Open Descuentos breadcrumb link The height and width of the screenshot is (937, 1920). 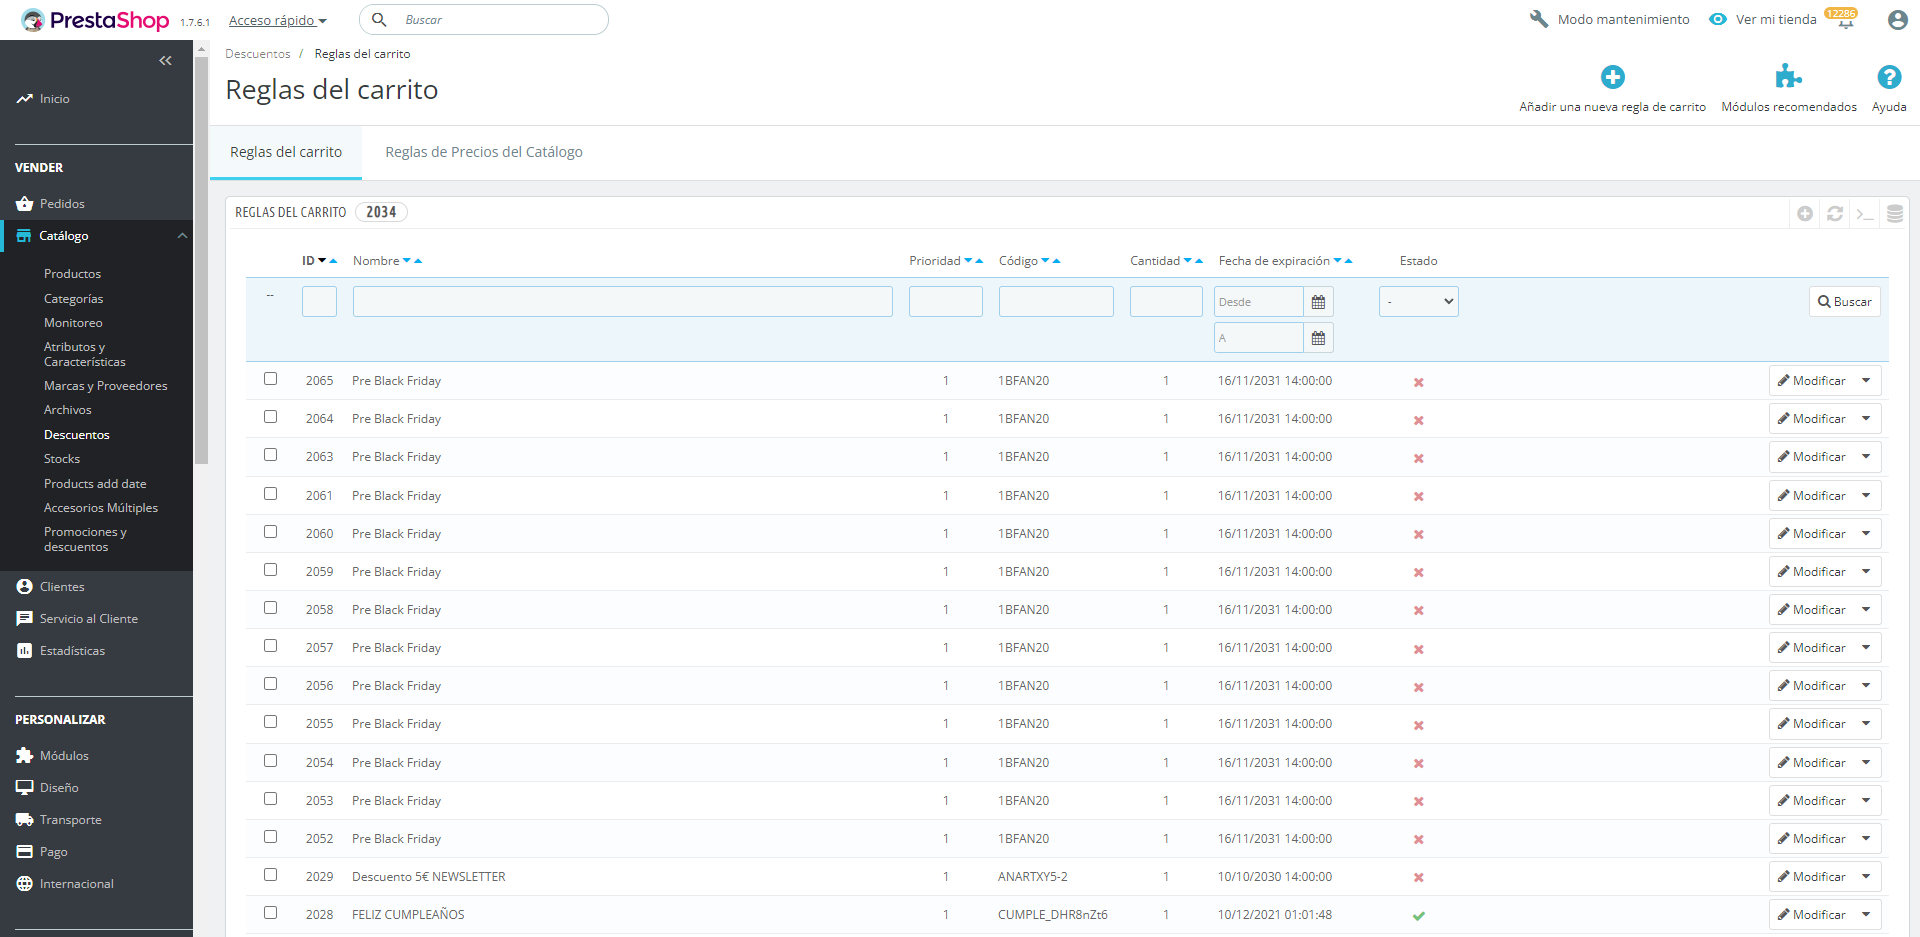click(x=258, y=54)
